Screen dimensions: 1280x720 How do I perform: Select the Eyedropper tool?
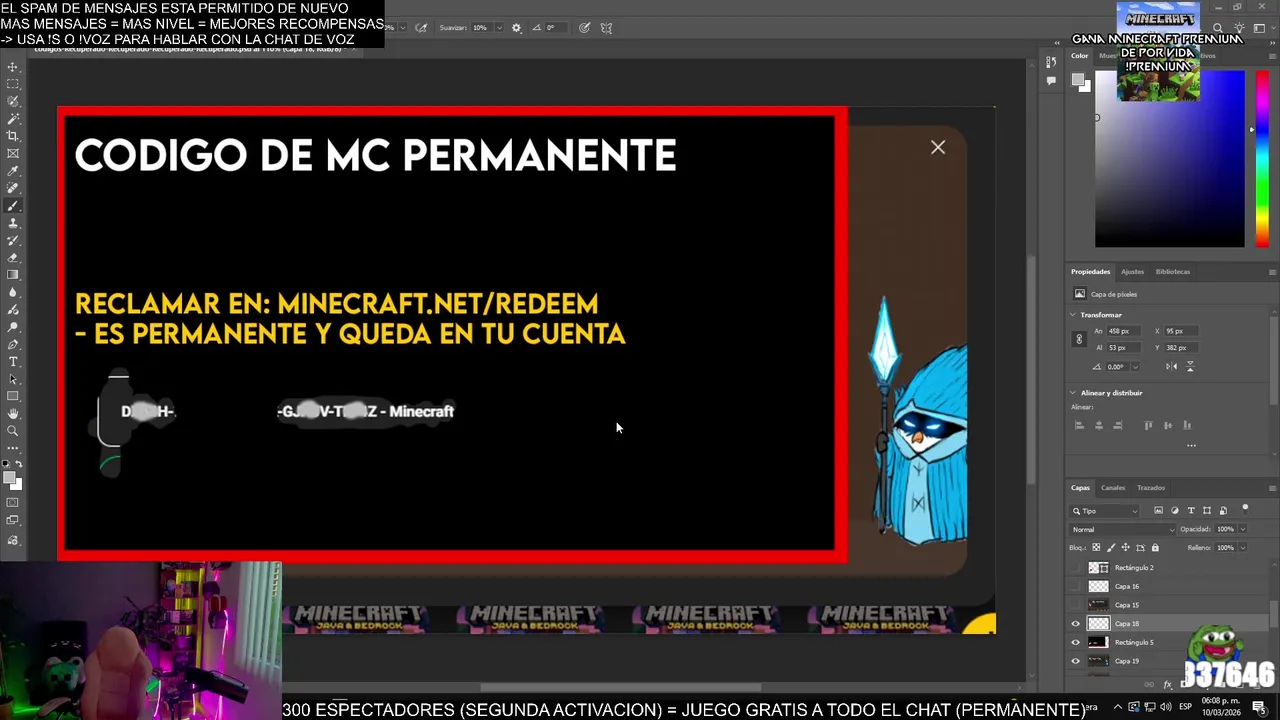point(13,171)
